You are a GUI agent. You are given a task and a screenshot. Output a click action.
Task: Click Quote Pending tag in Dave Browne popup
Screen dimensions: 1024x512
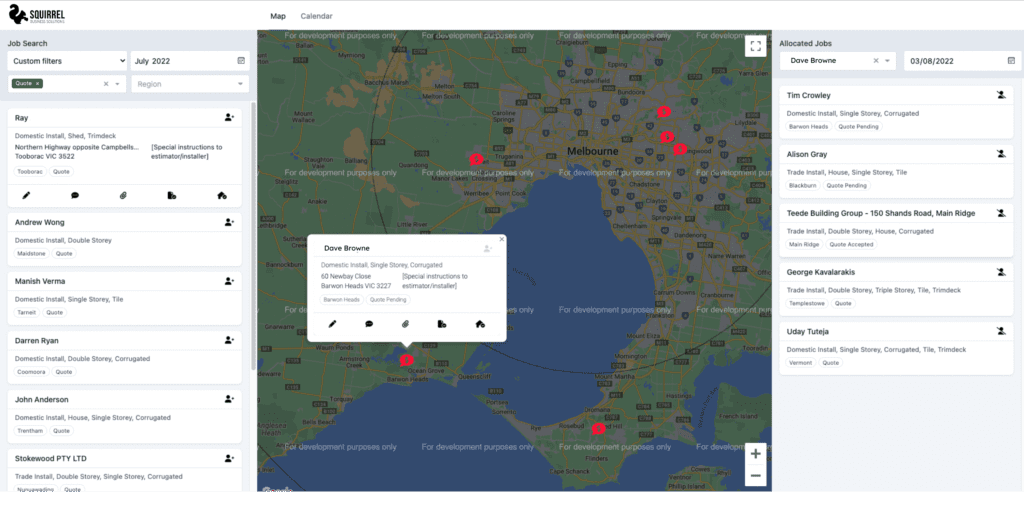388,300
